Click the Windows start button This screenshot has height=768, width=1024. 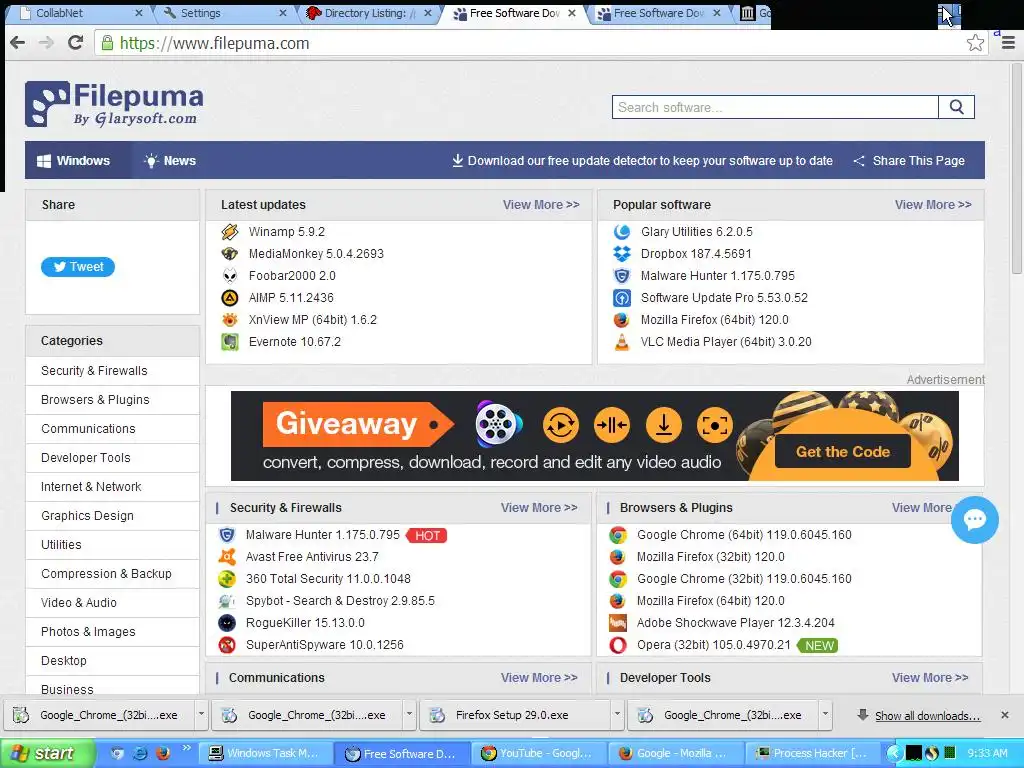click(x=46, y=753)
